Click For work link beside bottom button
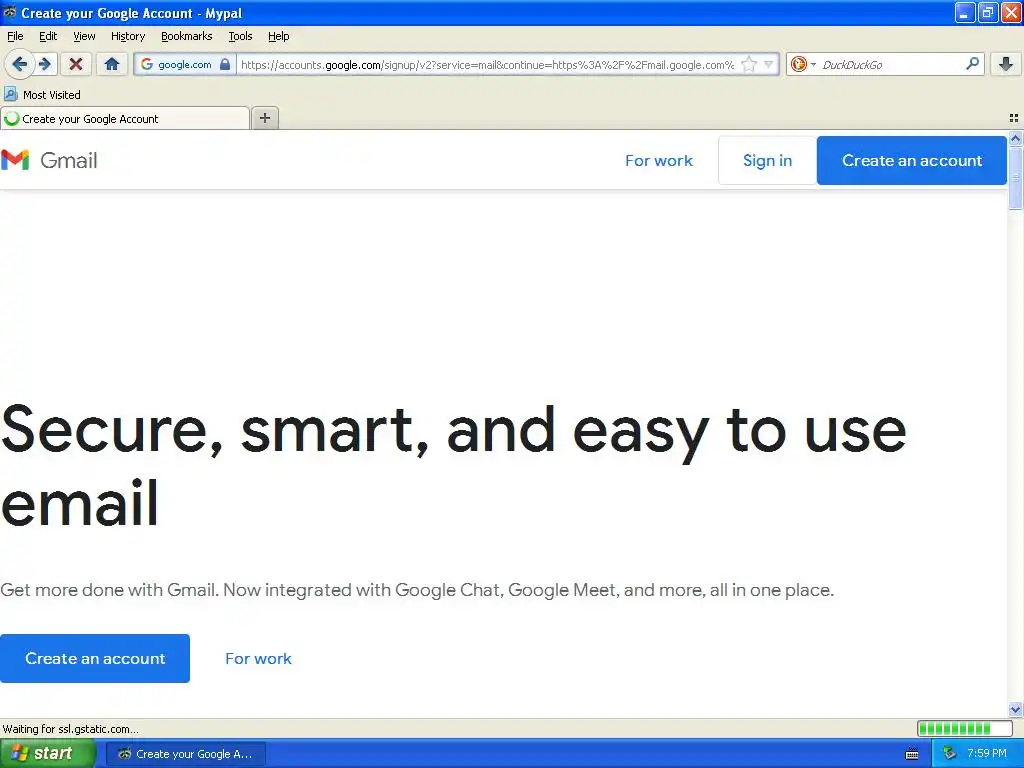 point(259,658)
